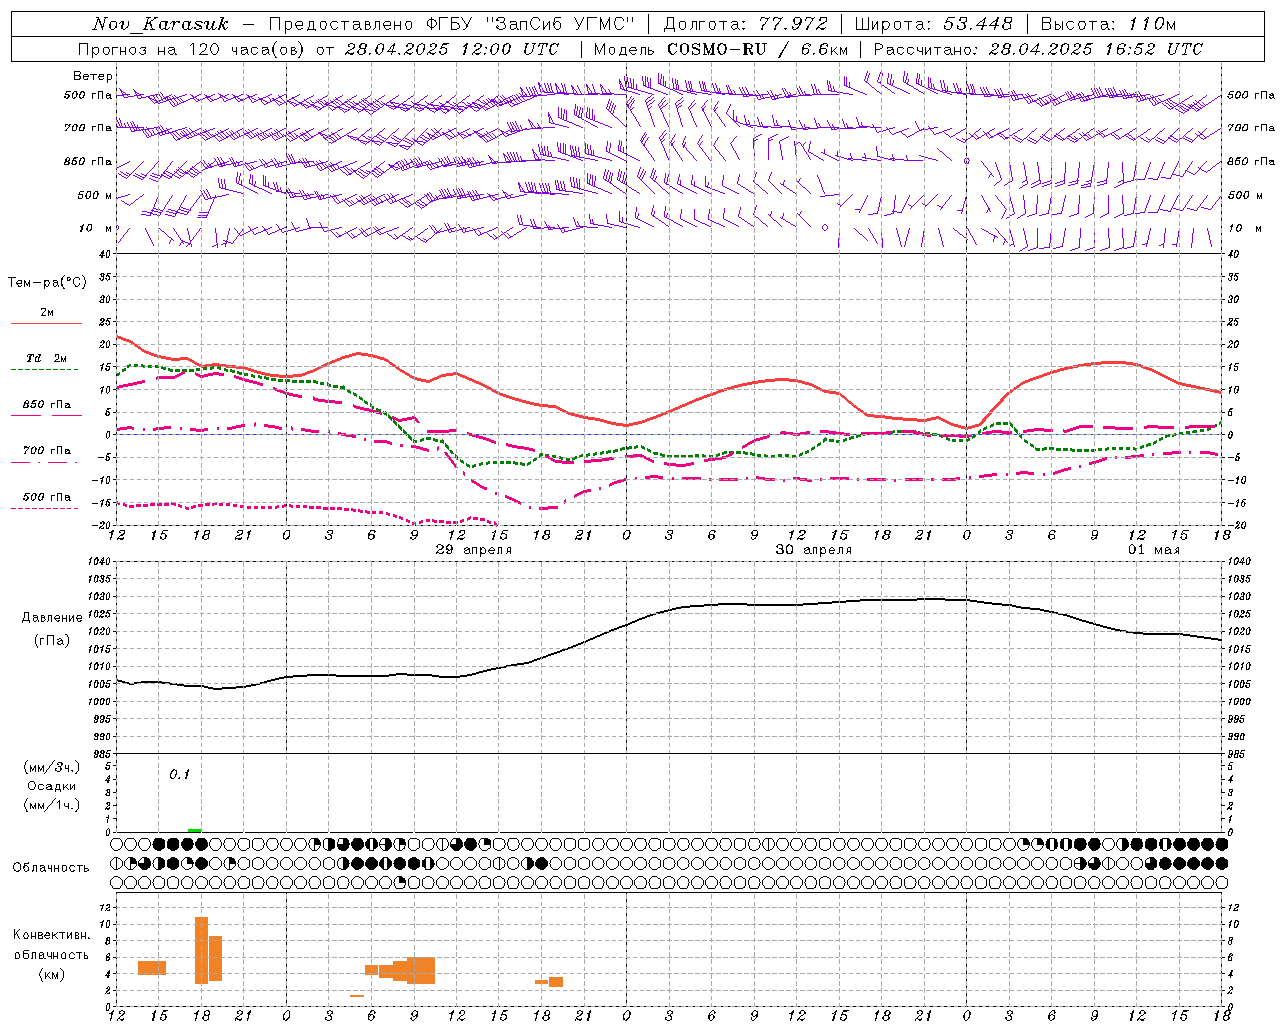Click the '(мм/3ч.)' precipitation unit label
The width and height of the screenshot is (1280, 1024).
pos(52,767)
